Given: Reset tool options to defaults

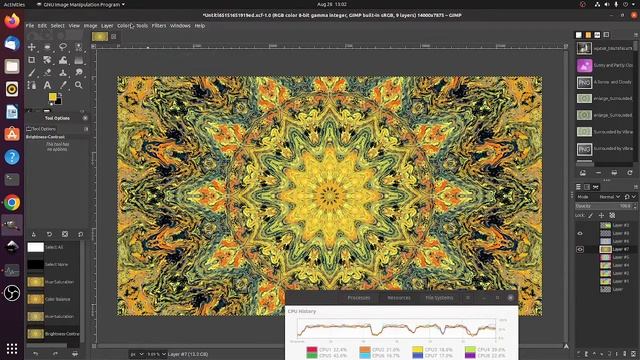Looking at the screenshot, I should [x=80, y=234].
